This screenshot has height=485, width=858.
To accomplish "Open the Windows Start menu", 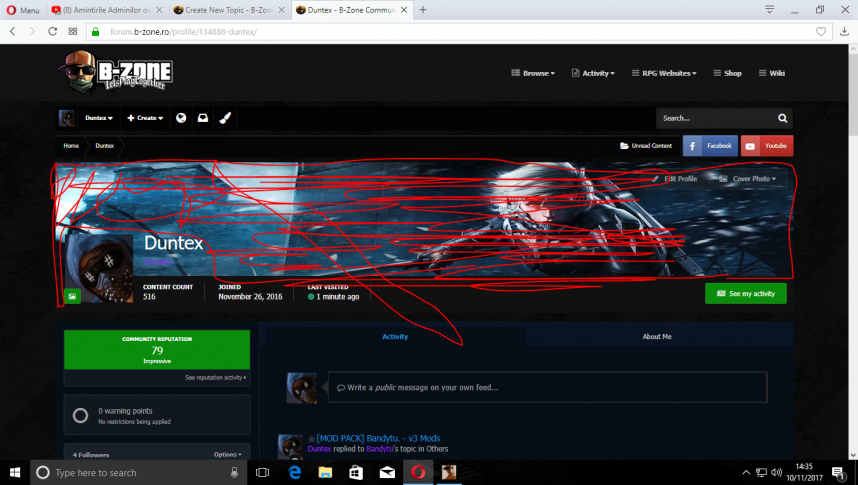I will point(15,472).
